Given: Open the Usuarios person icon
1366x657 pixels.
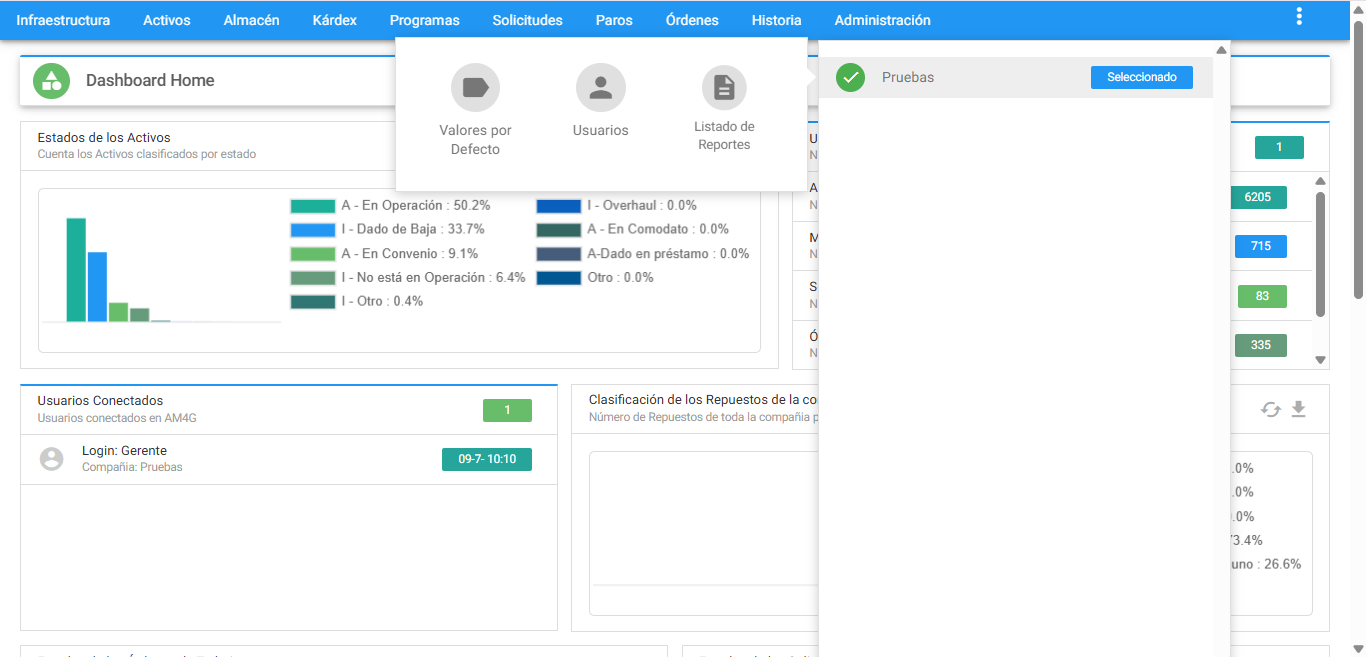Looking at the screenshot, I should (x=601, y=88).
